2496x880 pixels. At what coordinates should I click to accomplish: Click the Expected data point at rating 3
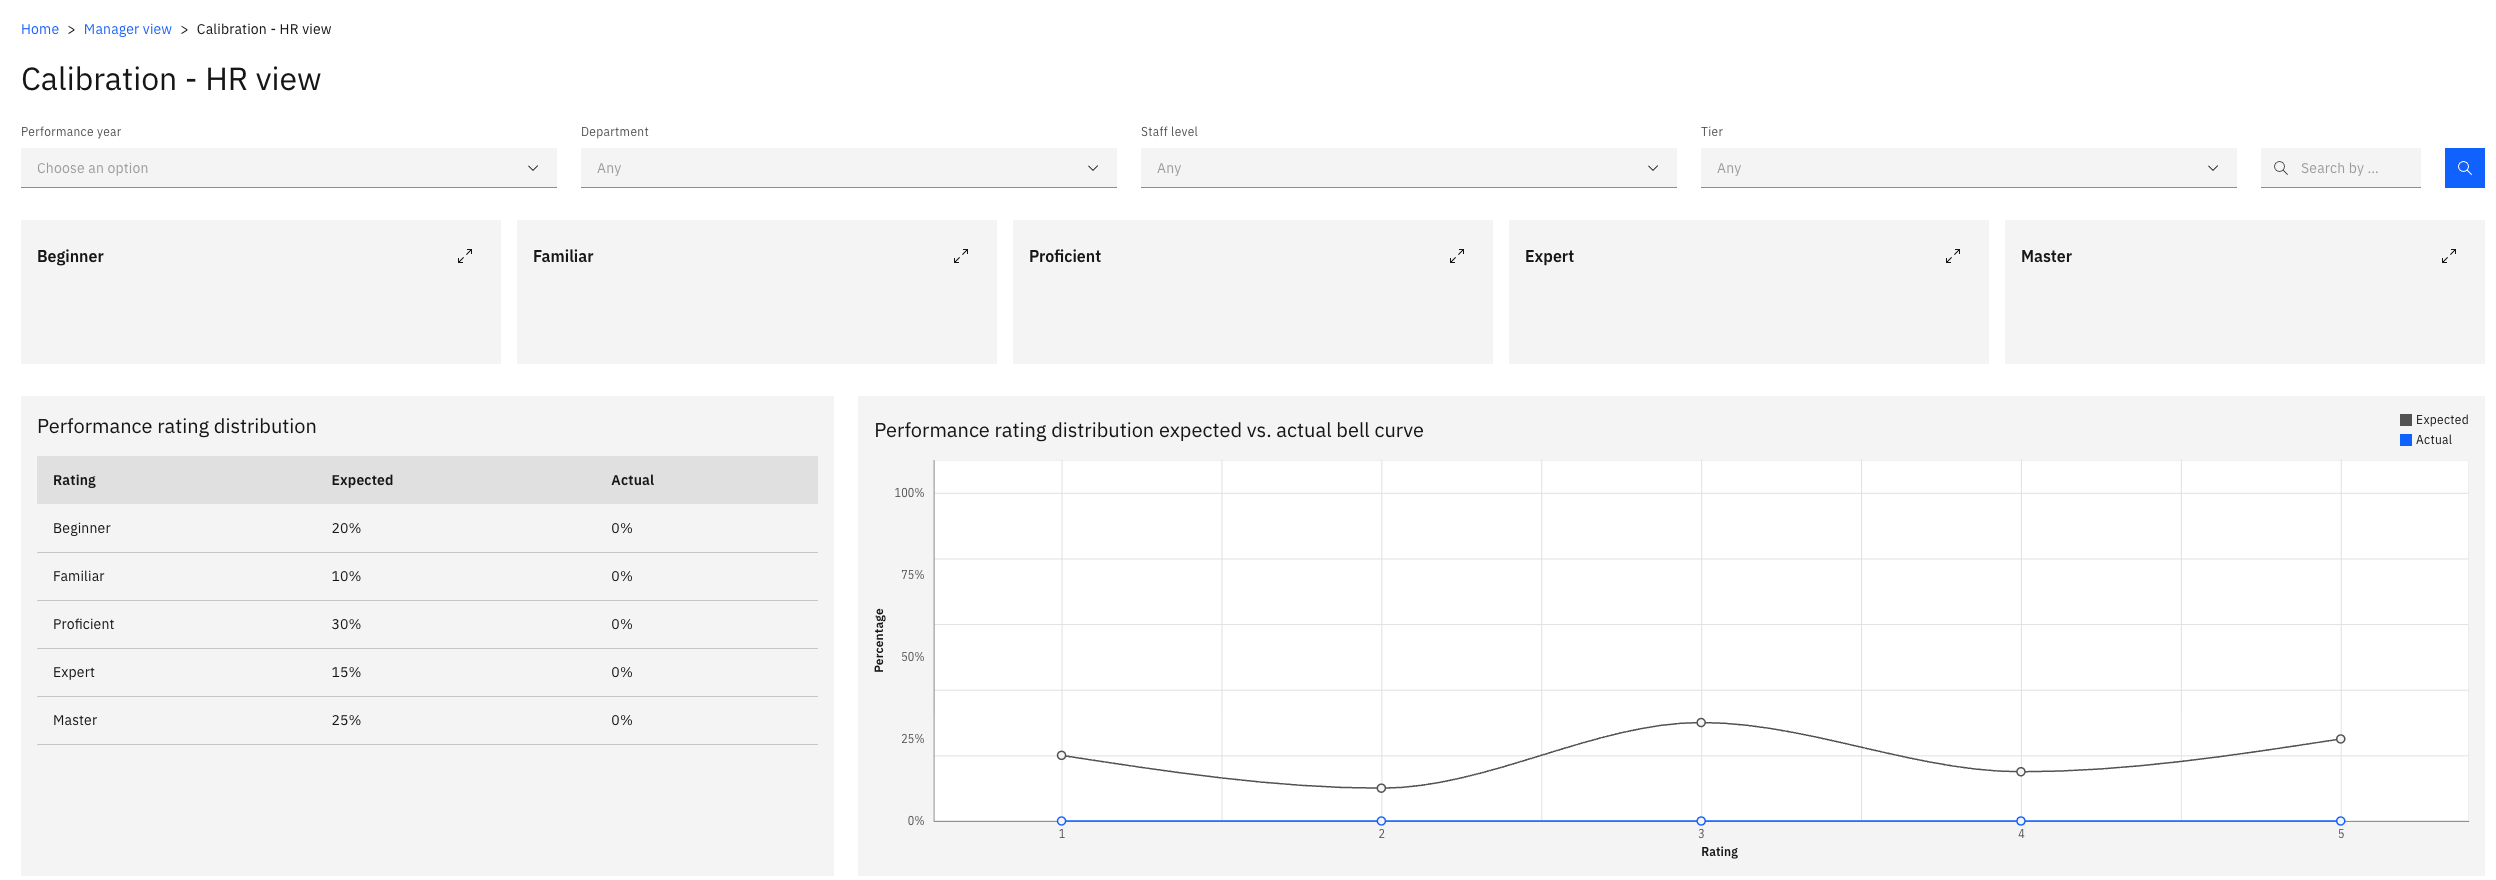(1701, 722)
